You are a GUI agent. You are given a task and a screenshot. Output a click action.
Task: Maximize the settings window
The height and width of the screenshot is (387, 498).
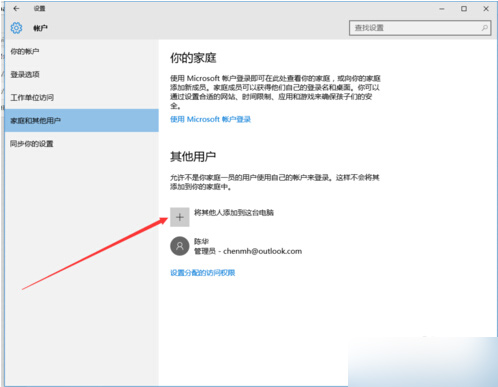click(x=464, y=9)
